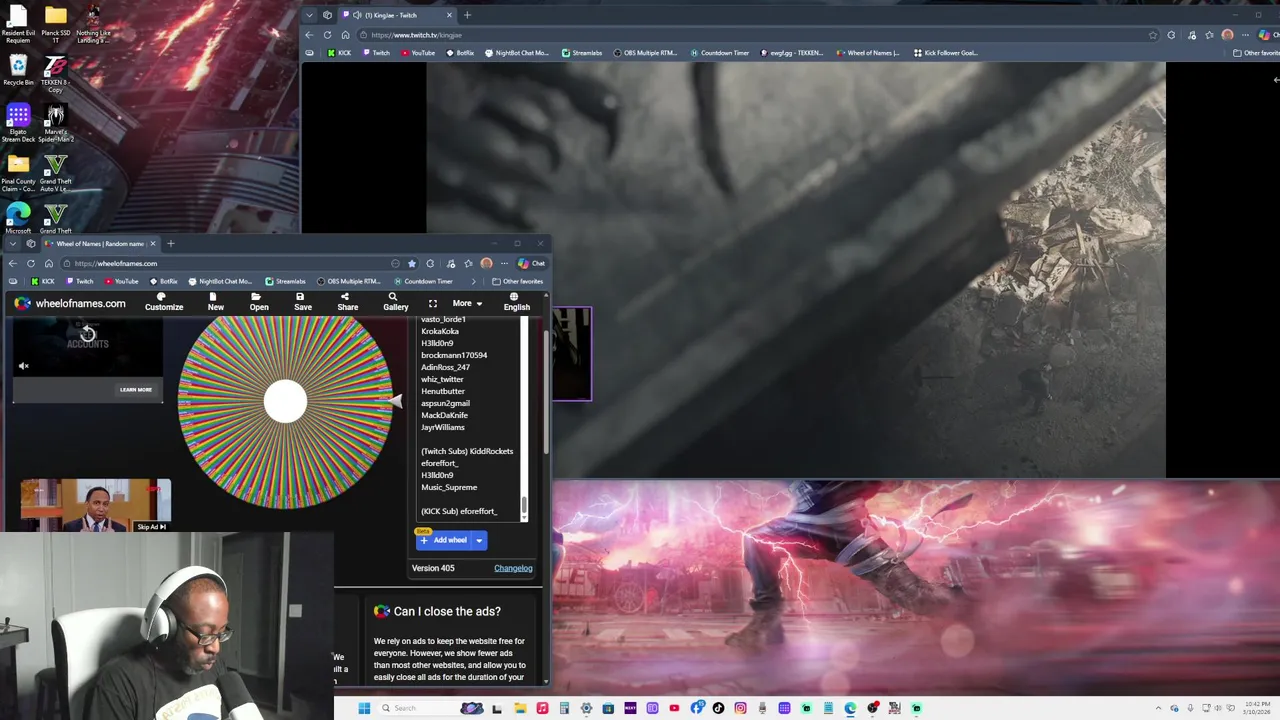Open NightBot Chat Mo bookmark in Twitch window
Image resolution: width=1280 pixels, height=720 pixels.
point(516,53)
